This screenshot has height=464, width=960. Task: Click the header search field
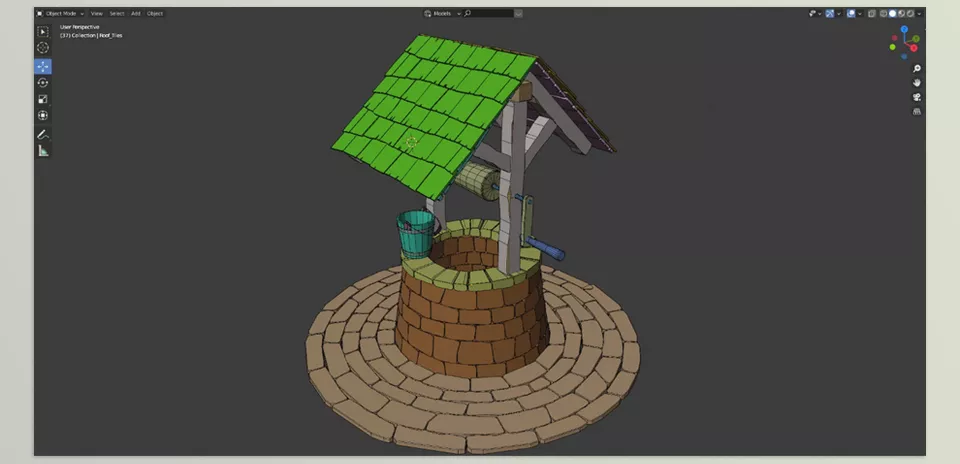[488, 13]
